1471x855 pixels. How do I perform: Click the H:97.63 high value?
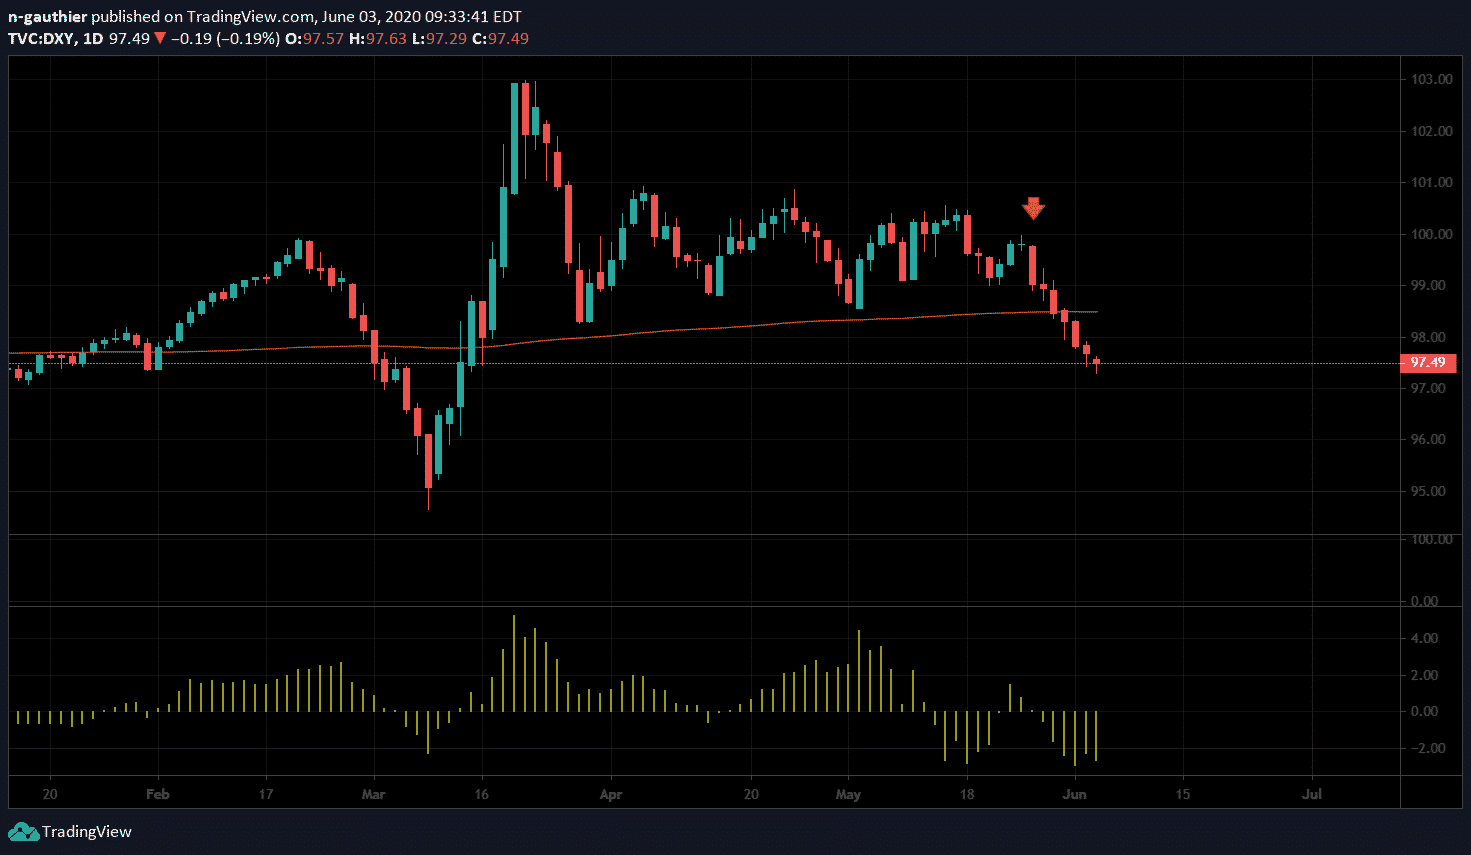[x=378, y=39]
